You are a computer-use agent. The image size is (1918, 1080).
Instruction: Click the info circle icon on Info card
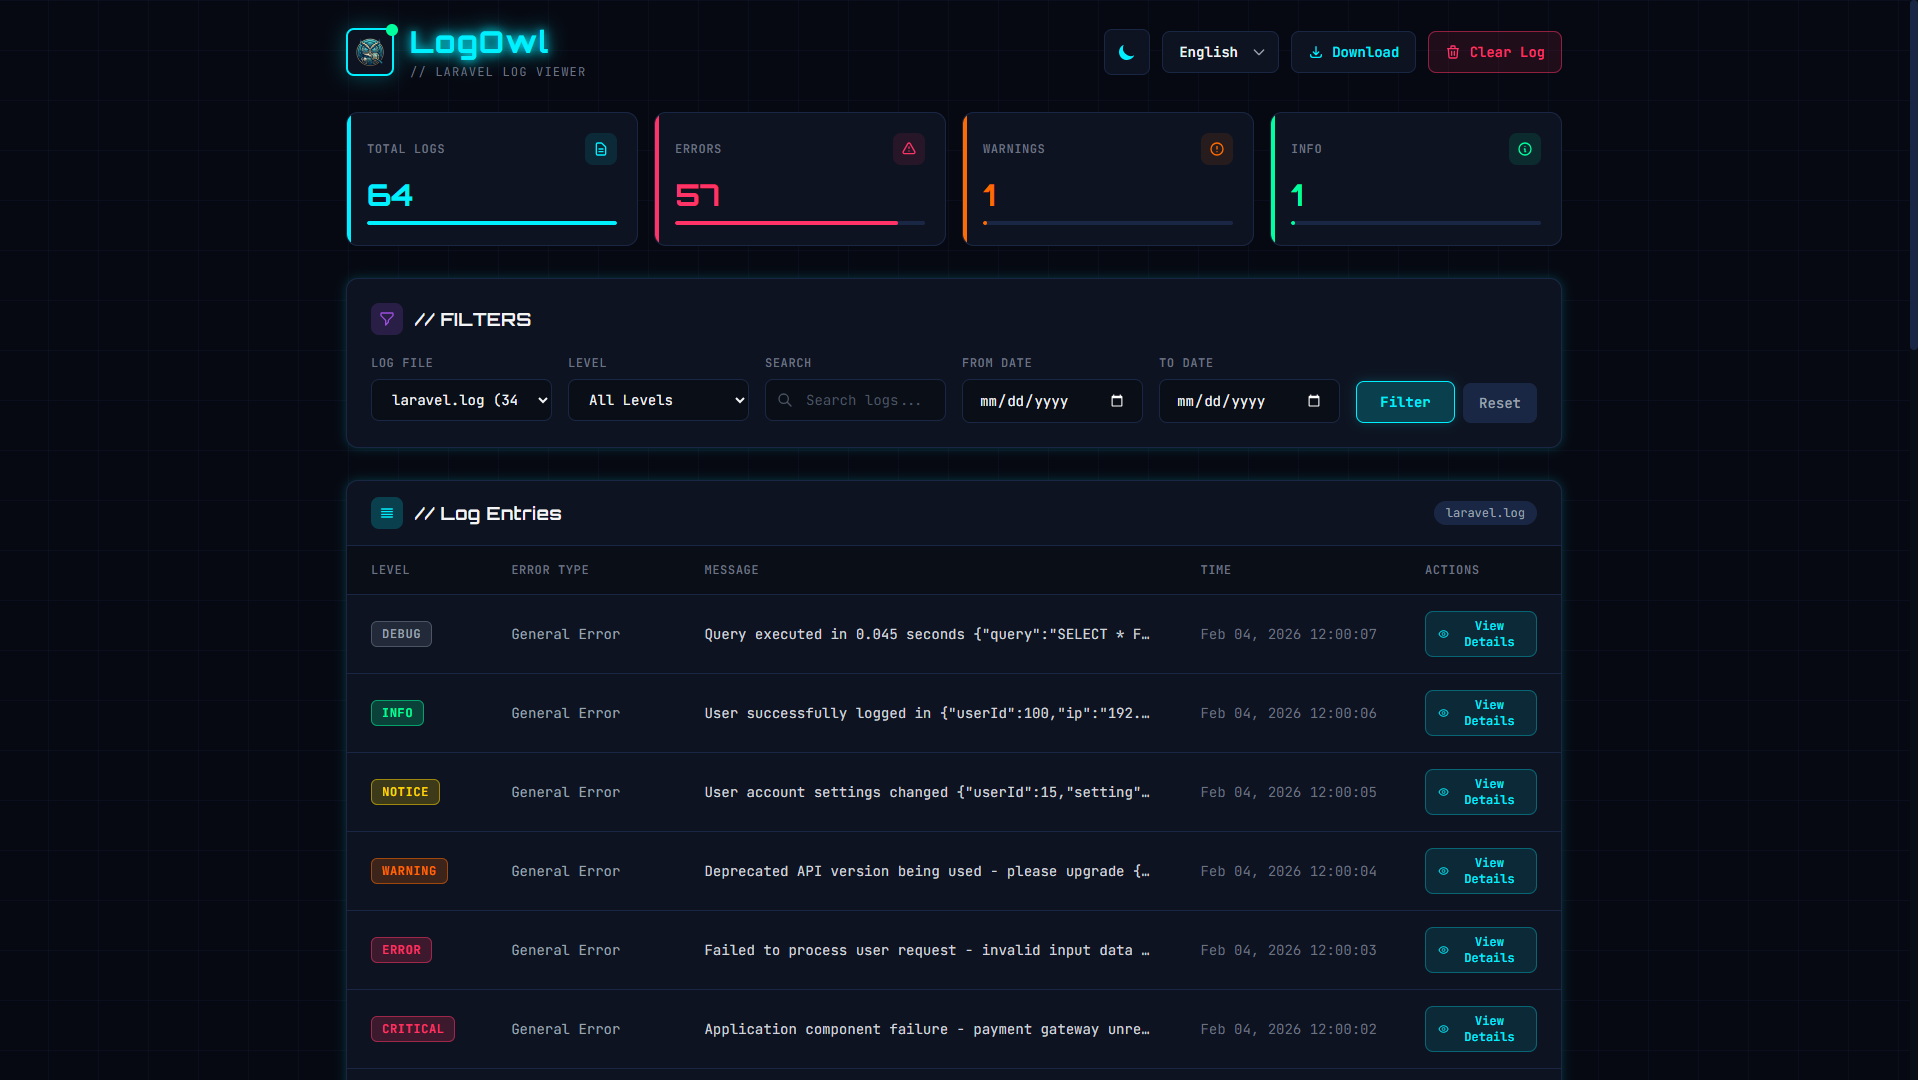coord(1524,148)
